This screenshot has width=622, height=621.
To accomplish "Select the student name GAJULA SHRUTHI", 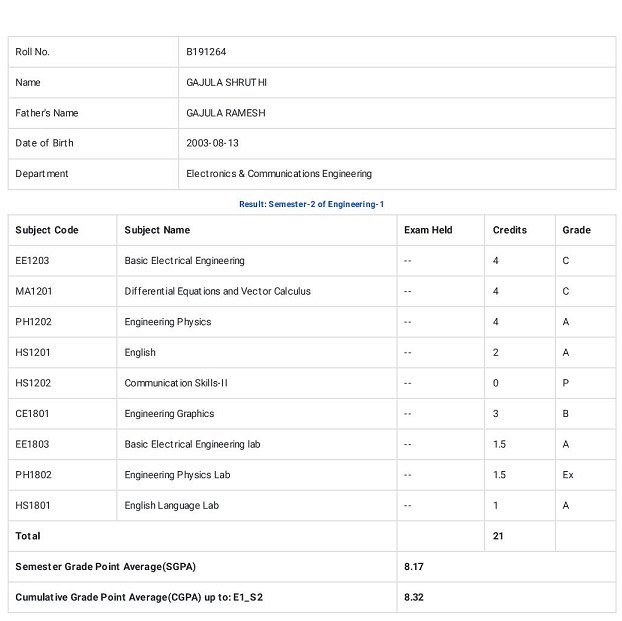I will coord(226,83).
